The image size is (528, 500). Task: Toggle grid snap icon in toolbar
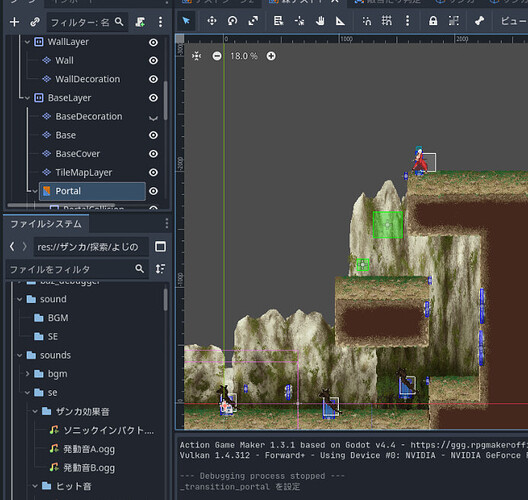click(387, 21)
